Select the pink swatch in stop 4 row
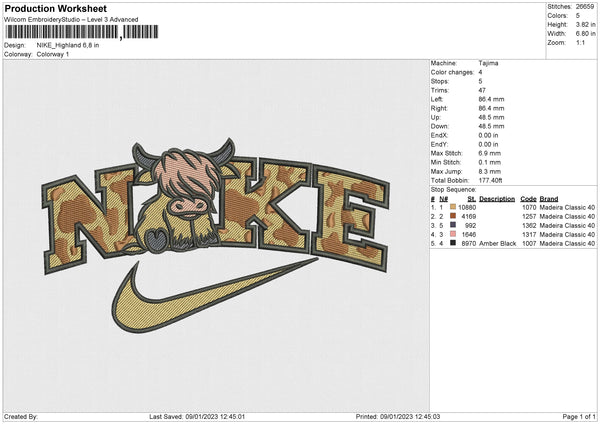Screen dimensions: 600x424 453,234
